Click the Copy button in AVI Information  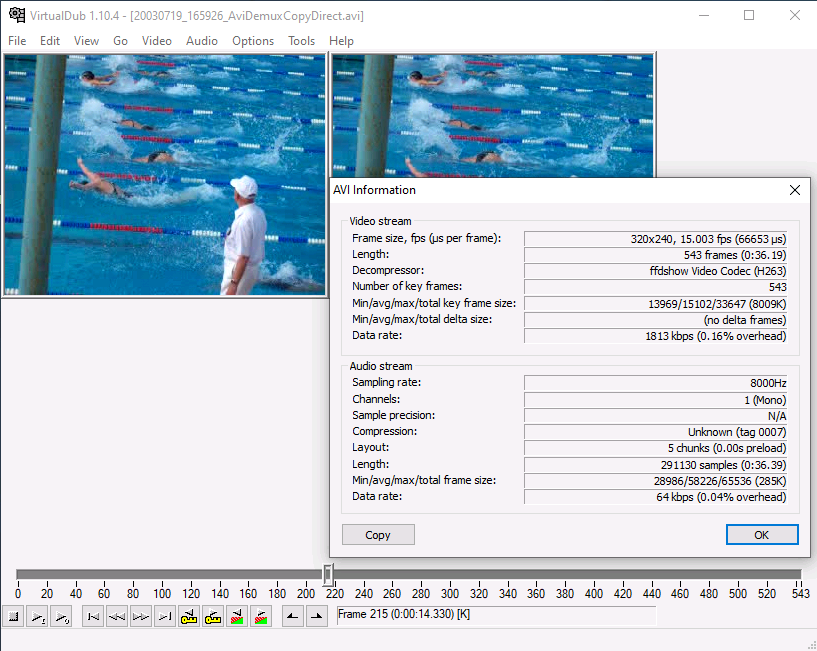(378, 535)
